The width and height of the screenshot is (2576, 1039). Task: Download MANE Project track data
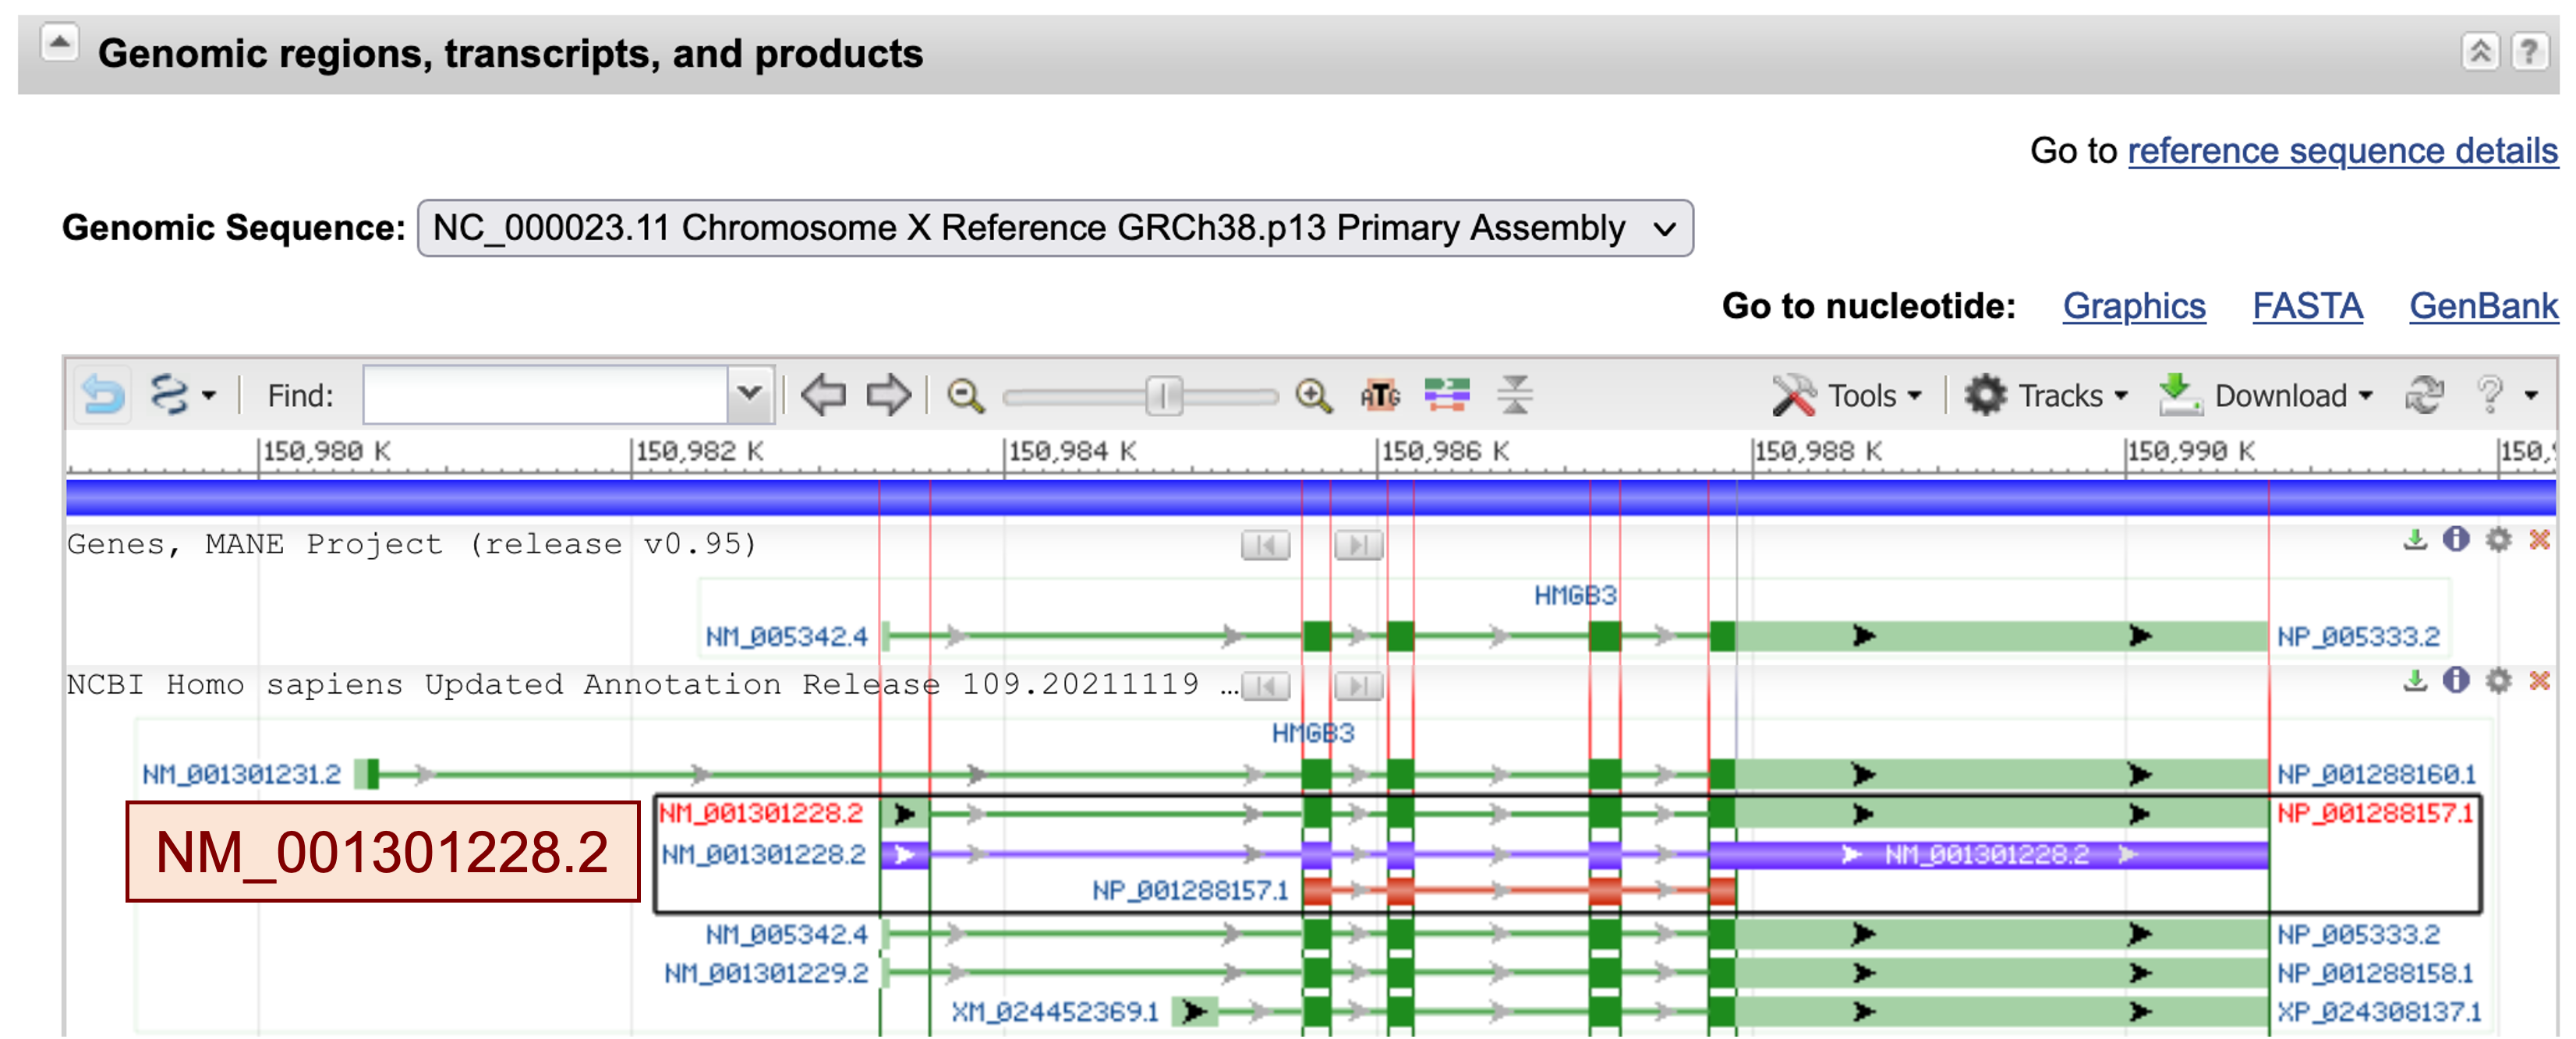tap(2415, 540)
